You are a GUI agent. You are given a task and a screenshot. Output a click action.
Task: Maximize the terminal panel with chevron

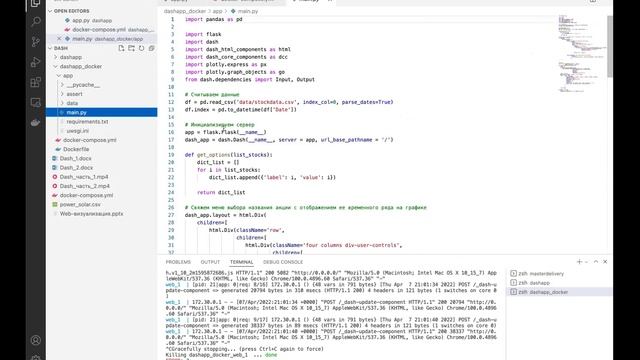point(596,262)
